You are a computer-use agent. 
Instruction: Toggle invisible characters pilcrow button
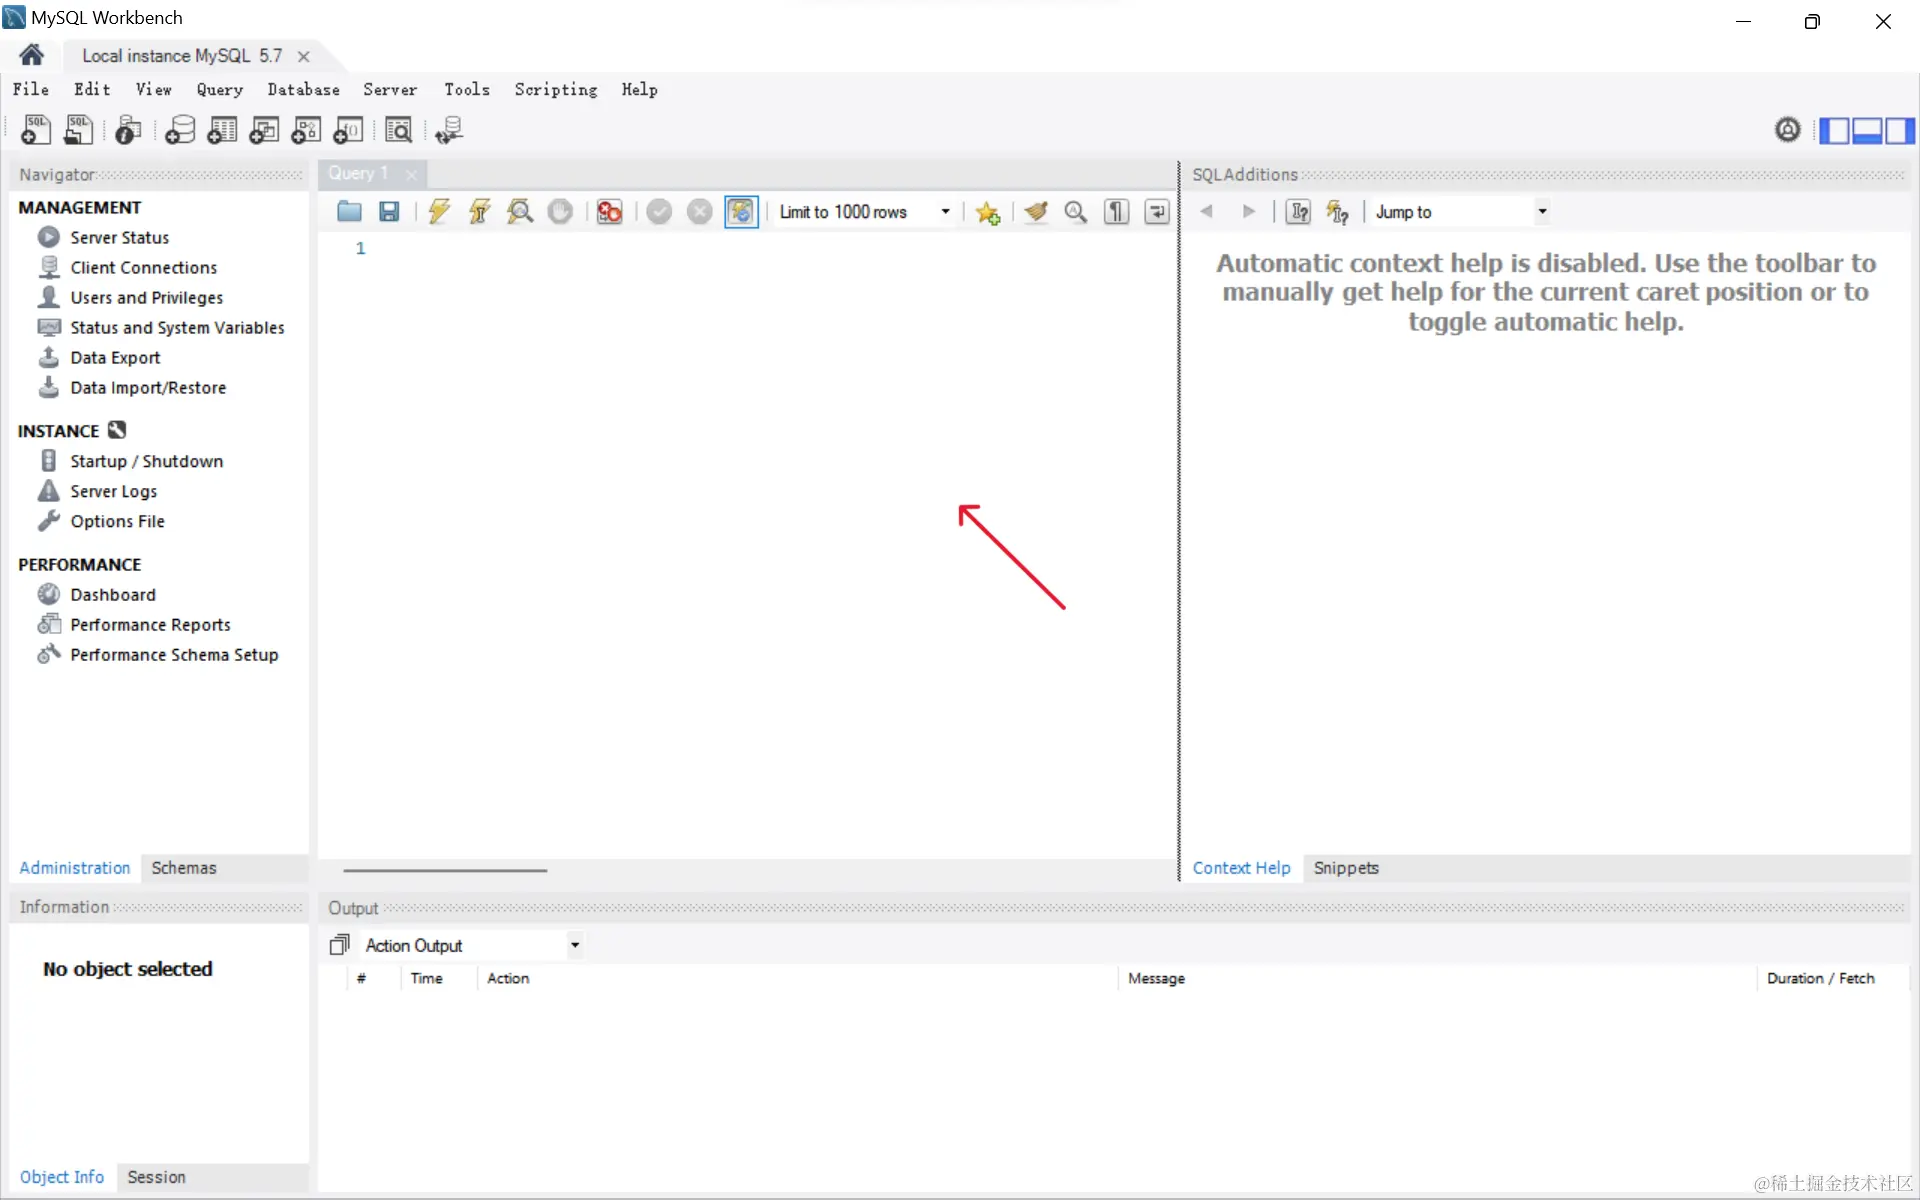[x=1116, y=211]
